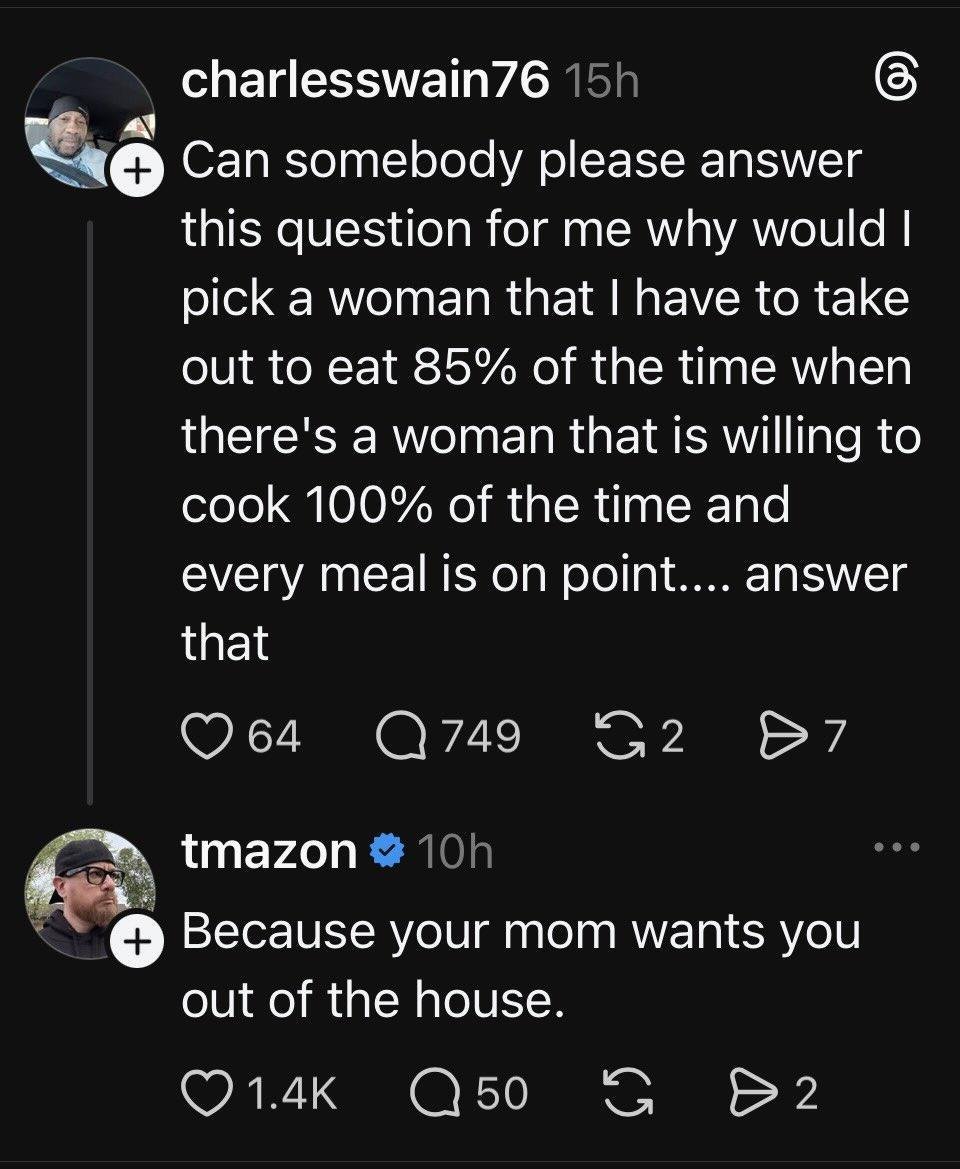
Task: Open charlesswain76's profile from username
Action: click(365, 82)
